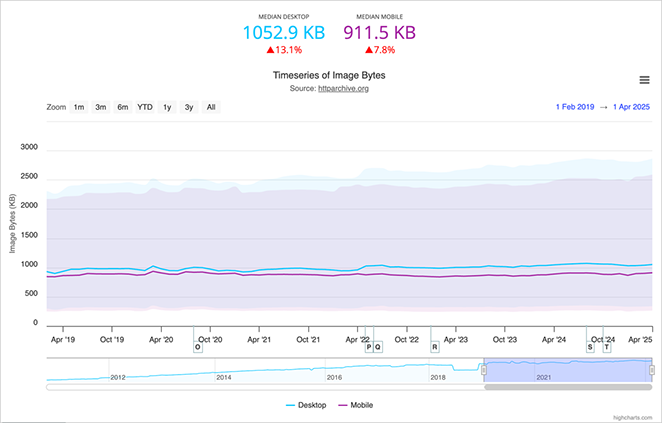The image size is (662, 423).
Task: Zoom chart to 1y range
Action: click(167, 107)
